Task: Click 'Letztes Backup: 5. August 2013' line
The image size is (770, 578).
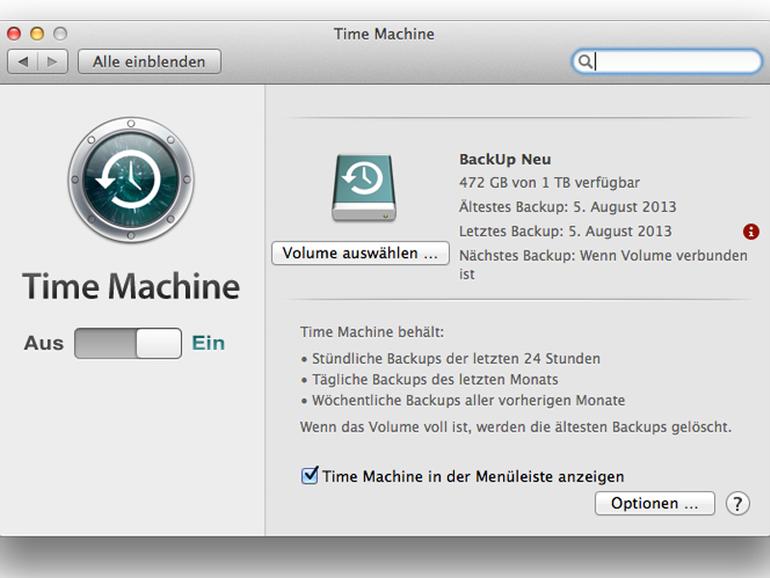Action: point(565,231)
